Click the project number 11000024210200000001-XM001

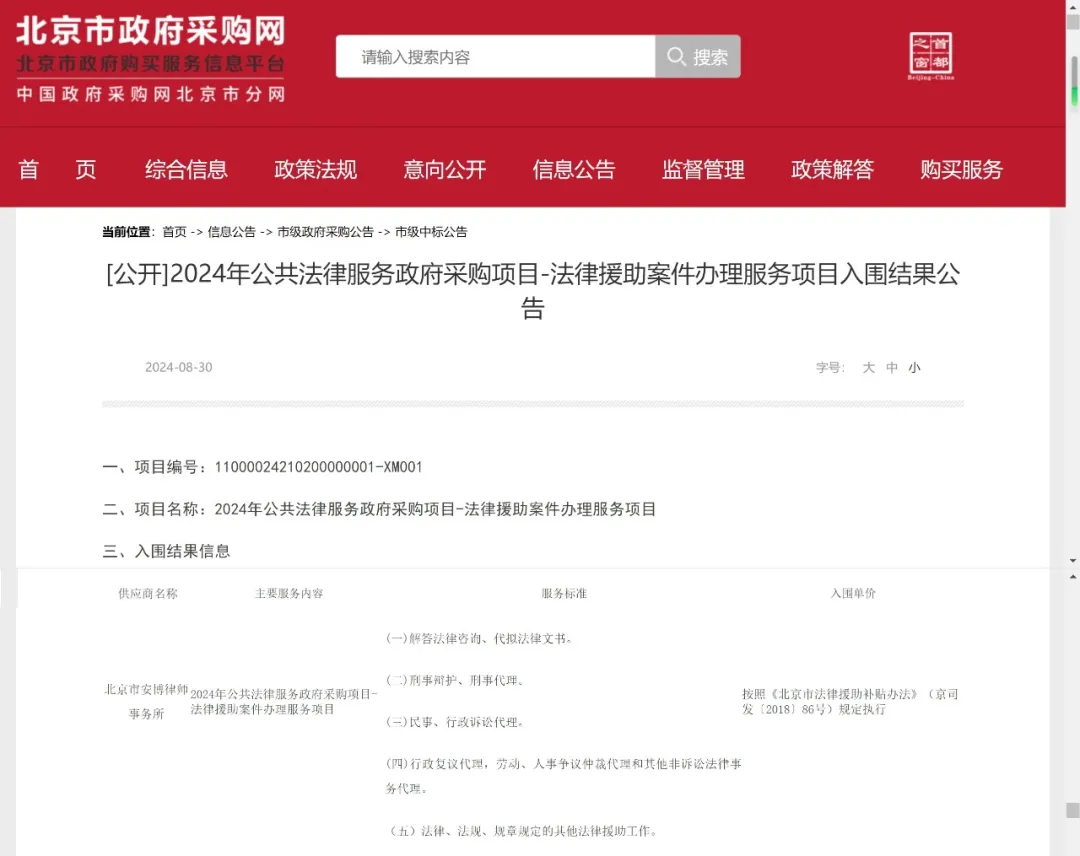(318, 468)
